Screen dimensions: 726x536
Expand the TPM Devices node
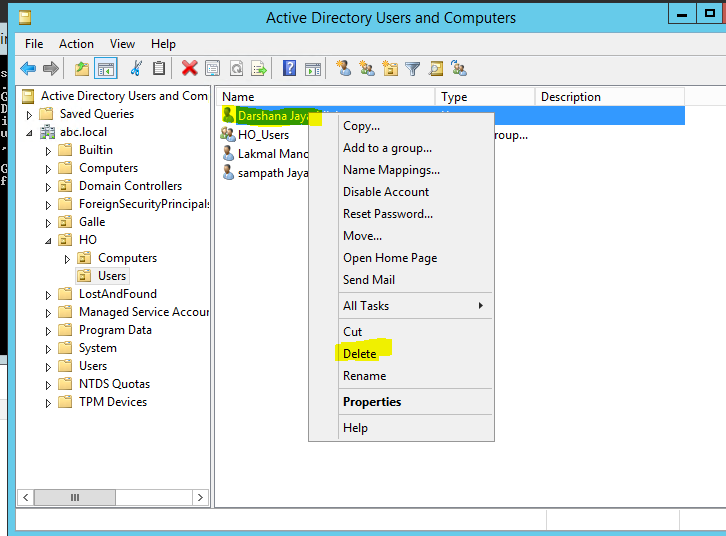coord(48,403)
